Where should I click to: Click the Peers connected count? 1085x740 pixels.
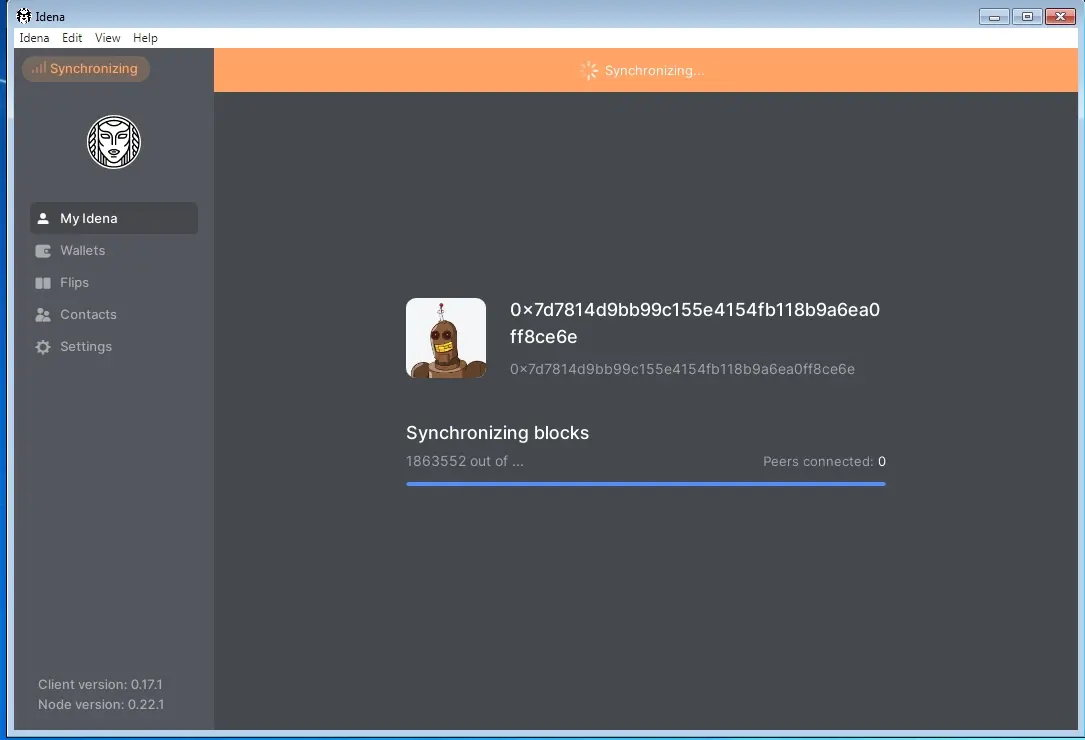click(x=824, y=461)
